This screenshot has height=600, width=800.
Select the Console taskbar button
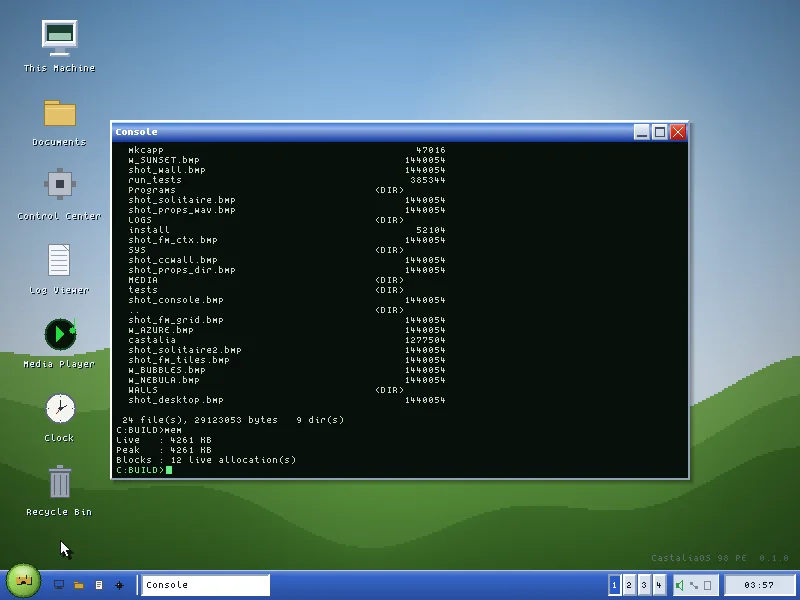[206, 585]
